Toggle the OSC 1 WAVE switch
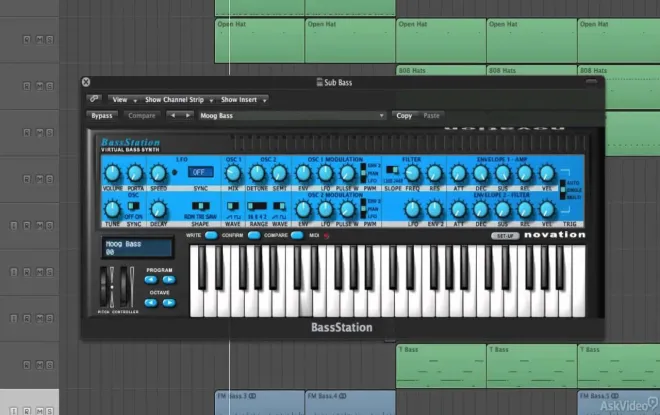The image size is (660, 415). [232, 206]
